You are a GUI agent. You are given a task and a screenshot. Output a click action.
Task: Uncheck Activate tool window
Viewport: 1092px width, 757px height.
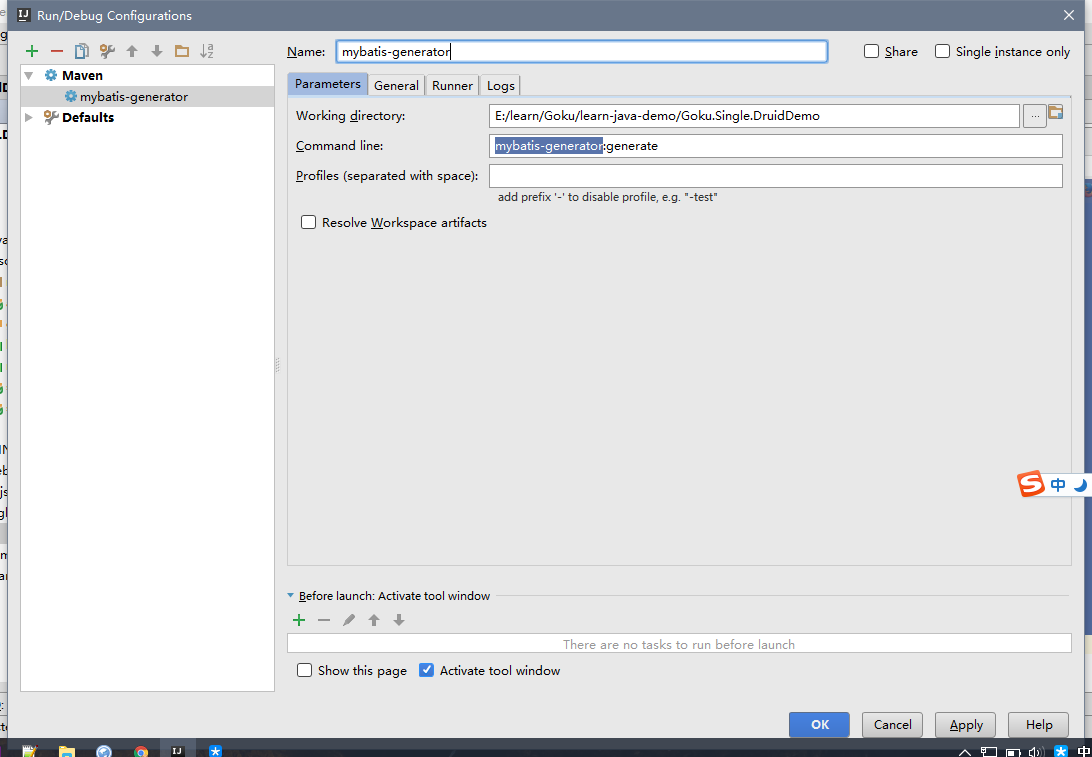pos(426,671)
